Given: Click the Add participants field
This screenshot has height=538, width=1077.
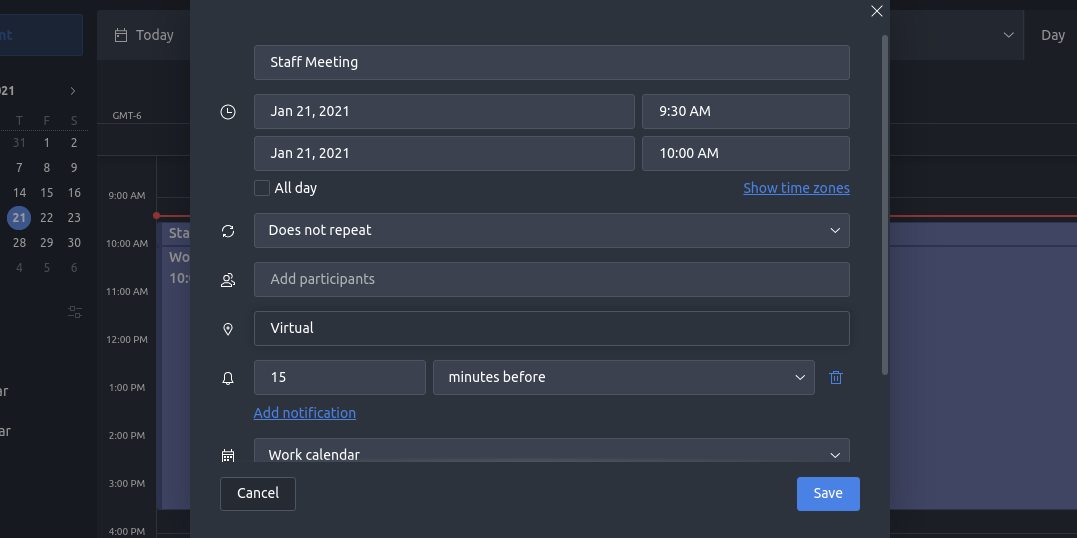Looking at the screenshot, I should coord(551,279).
